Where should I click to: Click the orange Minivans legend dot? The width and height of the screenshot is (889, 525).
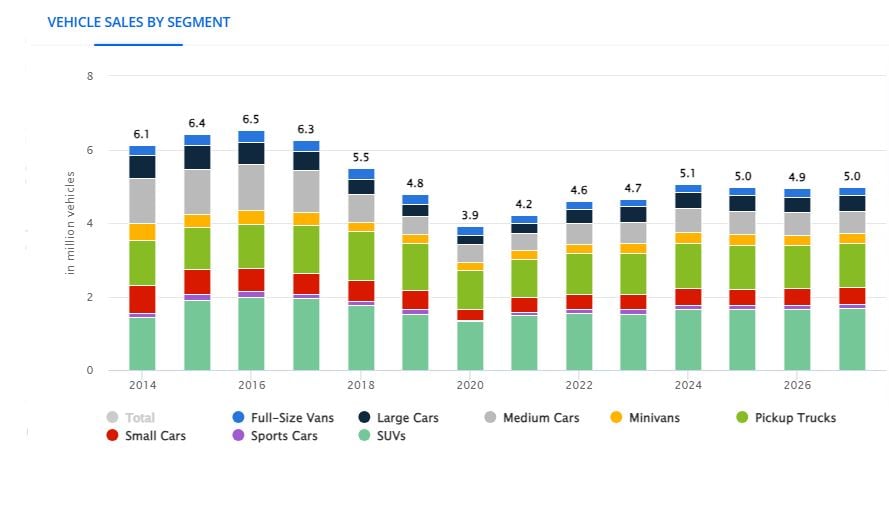click(616, 417)
